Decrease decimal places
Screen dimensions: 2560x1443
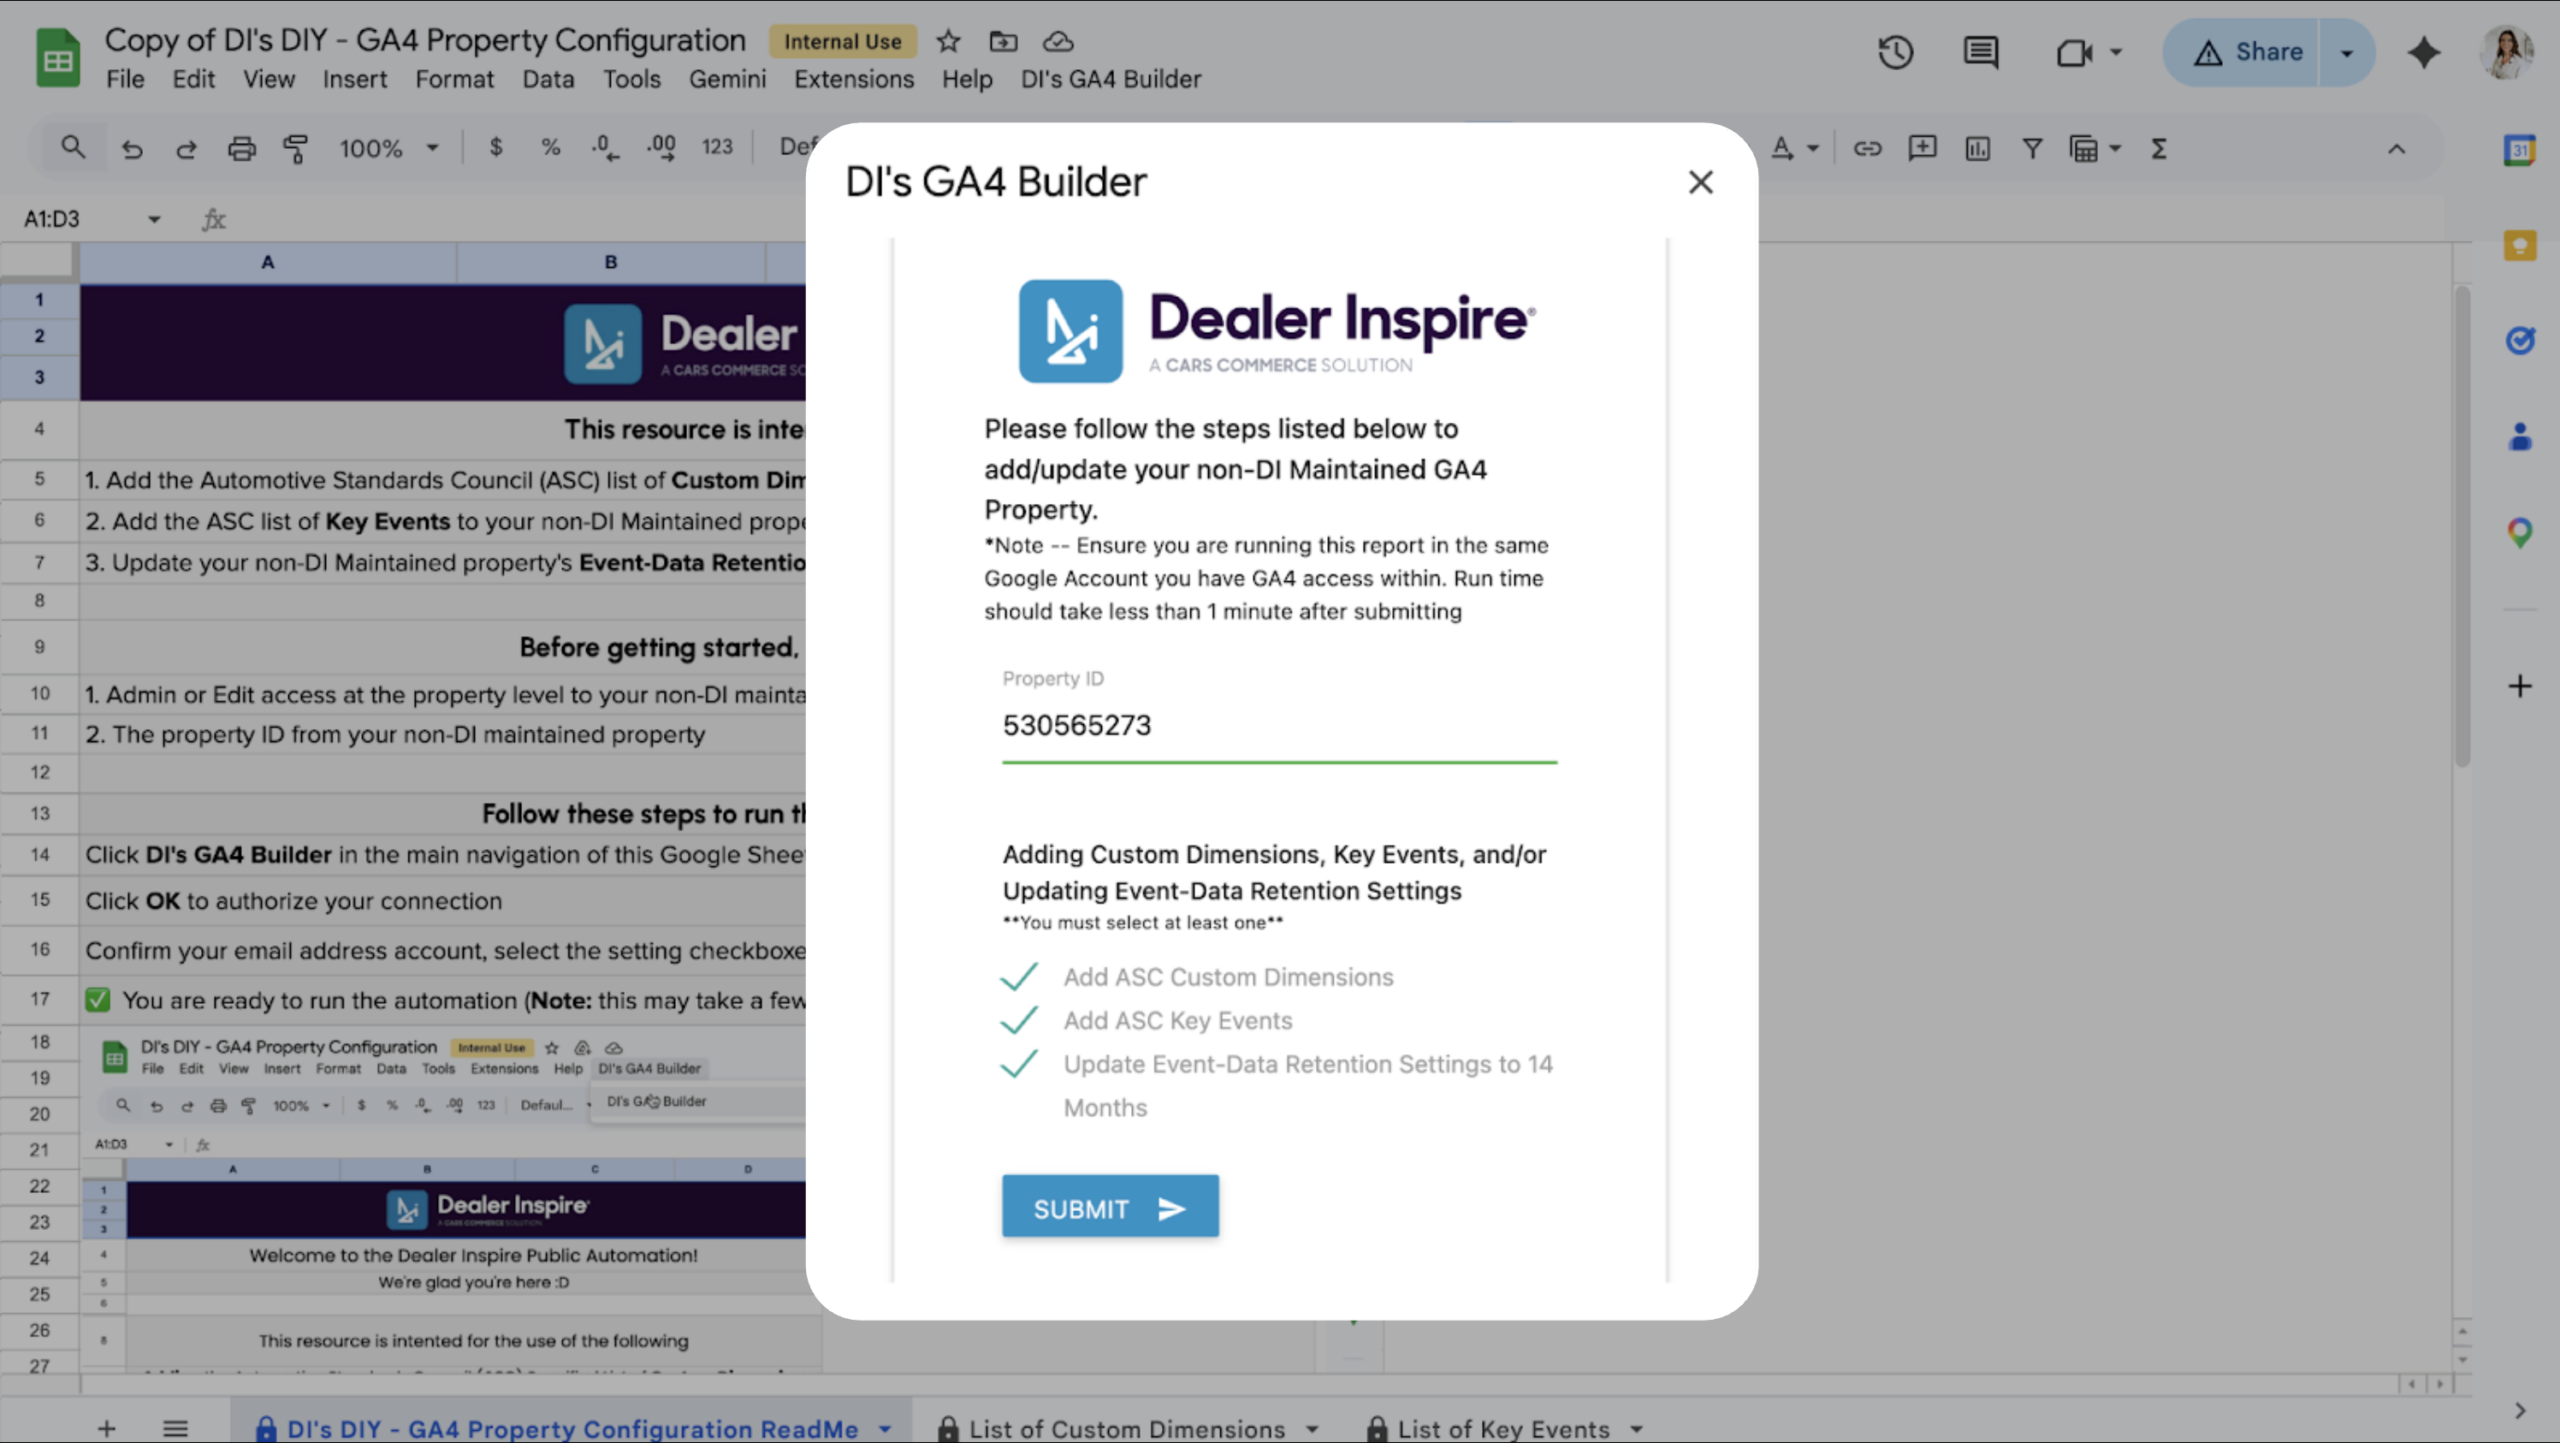pos(605,148)
